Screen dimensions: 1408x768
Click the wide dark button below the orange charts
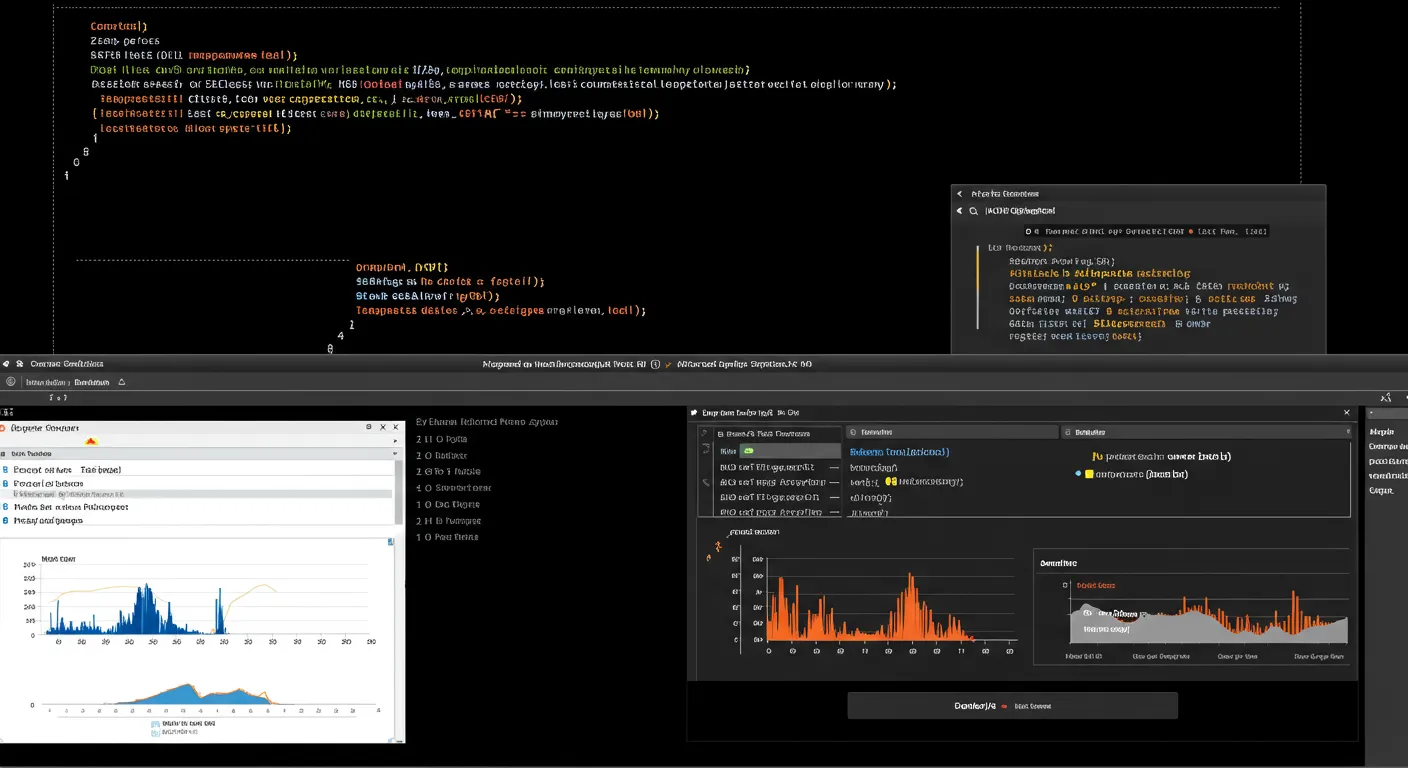(x=1012, y=706)
